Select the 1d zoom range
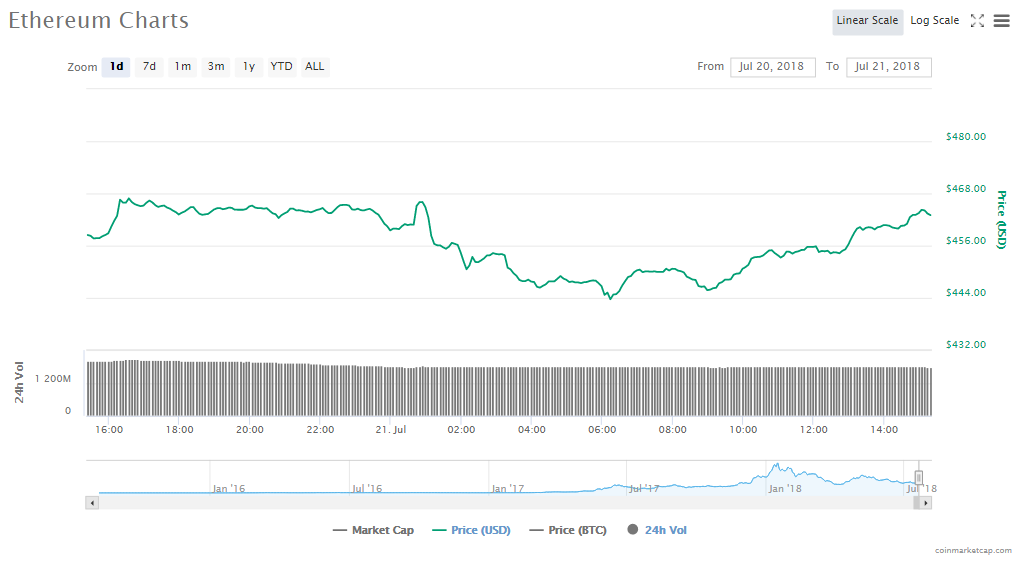Screen dimensions: 1022x563 (116, 67)
